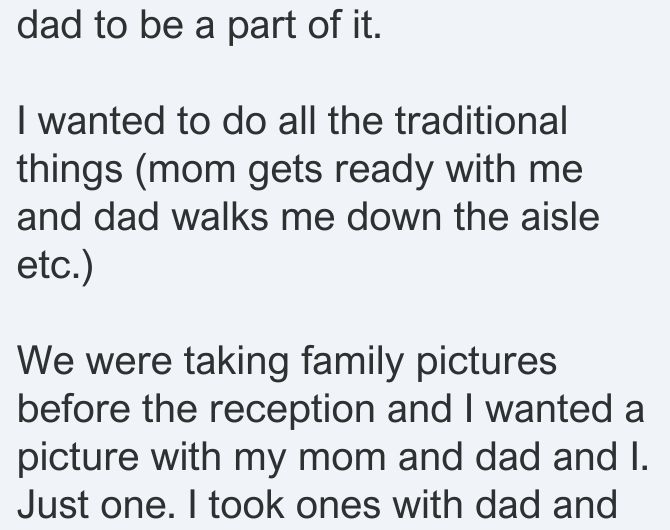
Task: Click the word "part" in the top line
Action: (x=262, y=27)
